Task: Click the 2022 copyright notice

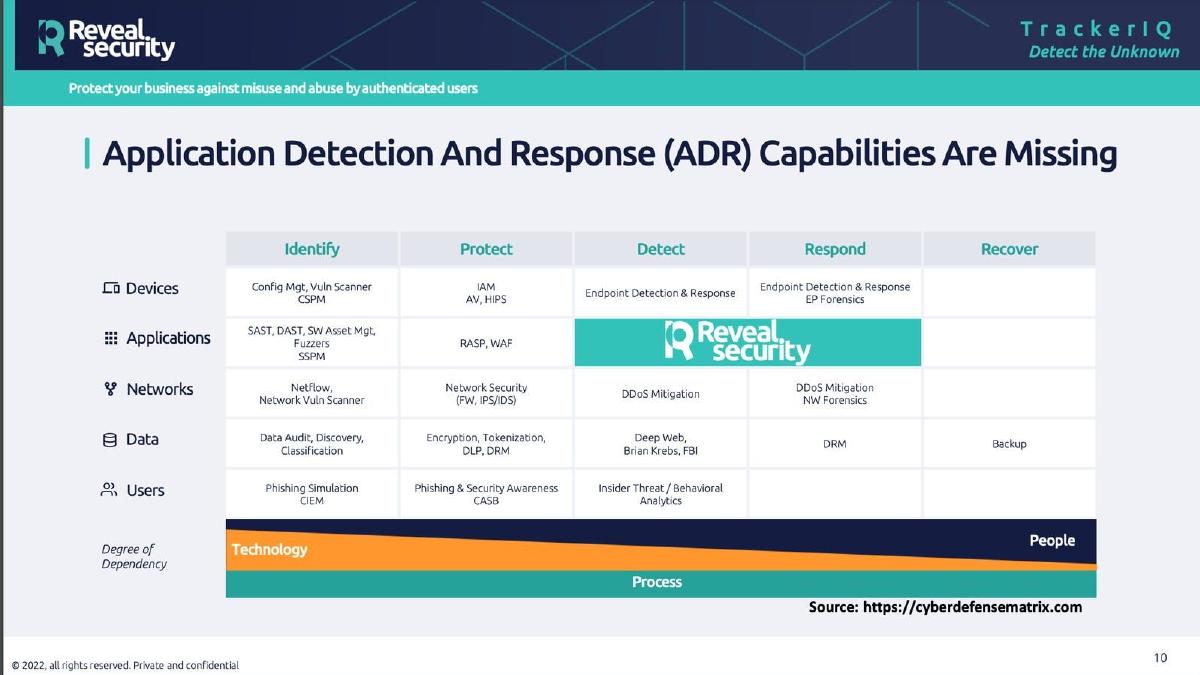Action: 125,665
